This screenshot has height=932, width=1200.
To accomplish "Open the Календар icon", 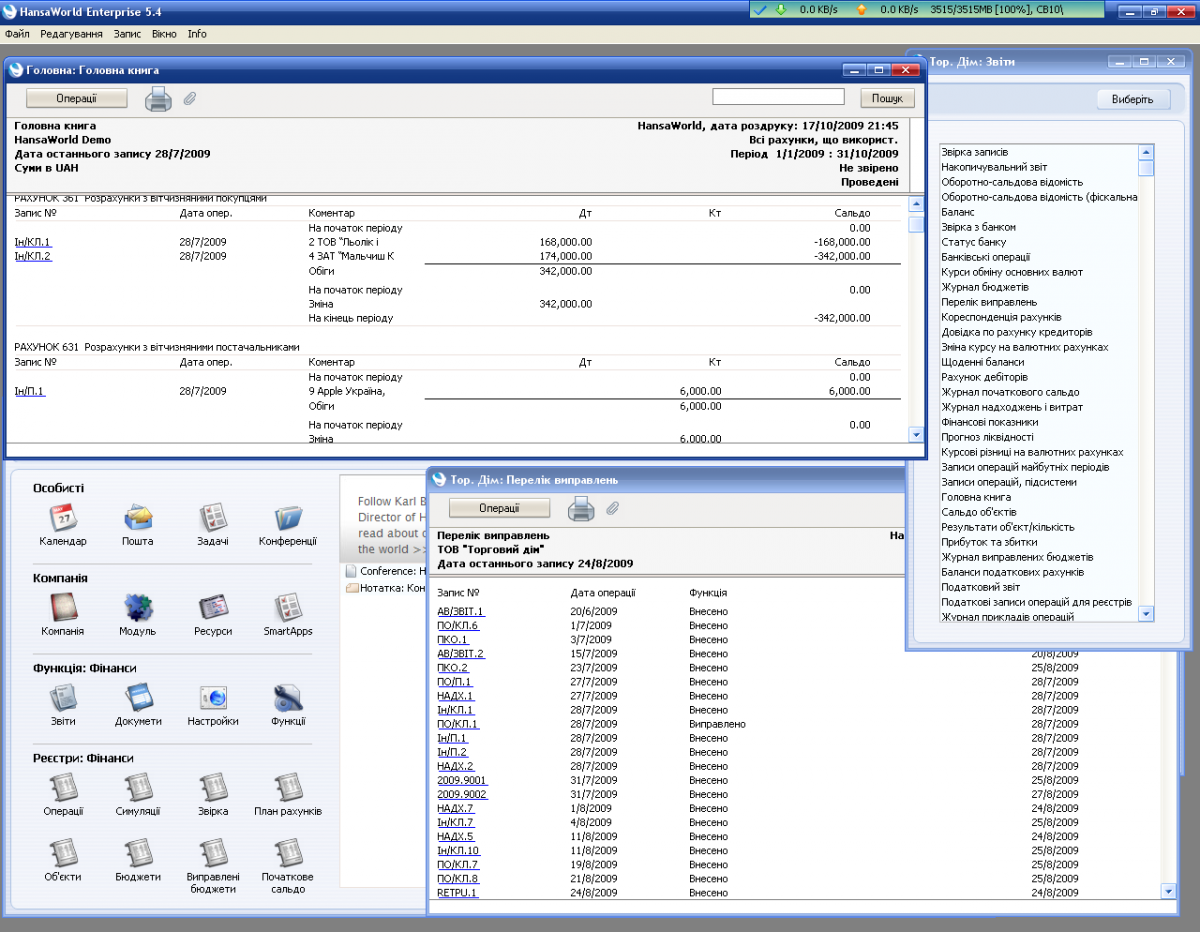I will [x=63, y=517].
